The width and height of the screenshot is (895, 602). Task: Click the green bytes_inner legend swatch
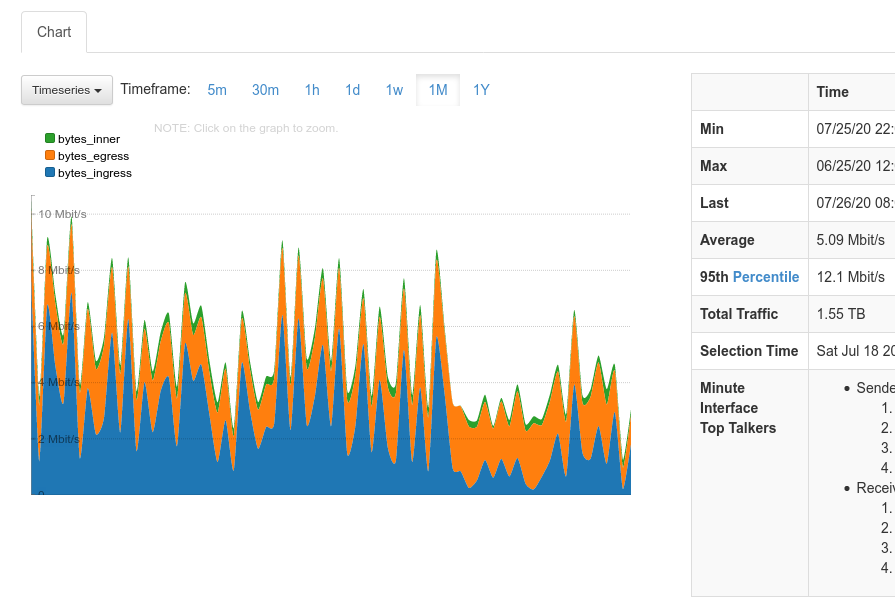50,139
